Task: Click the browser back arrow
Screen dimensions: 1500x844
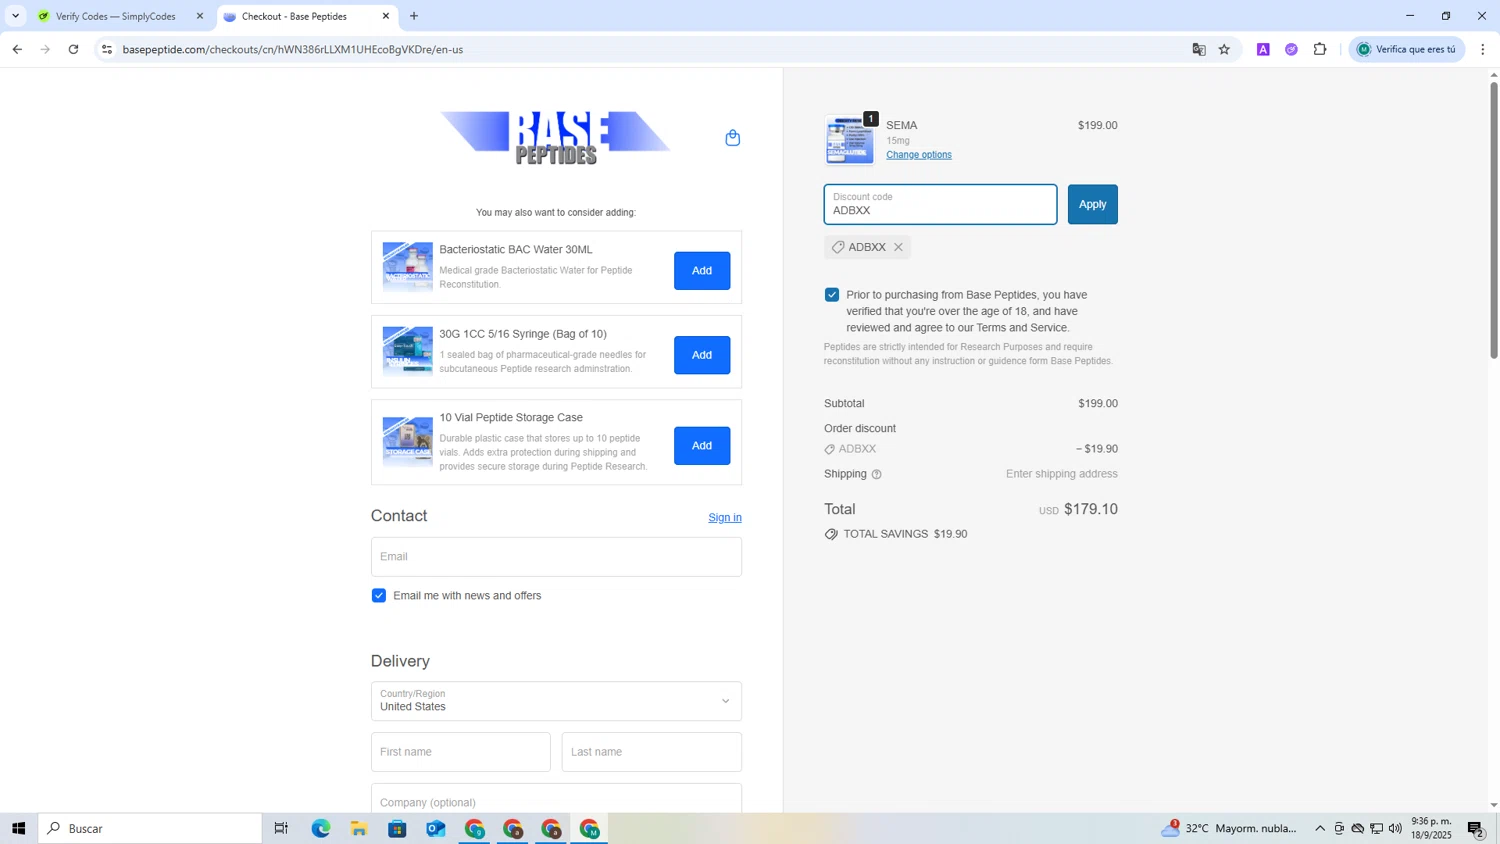Action: point(17,49)
